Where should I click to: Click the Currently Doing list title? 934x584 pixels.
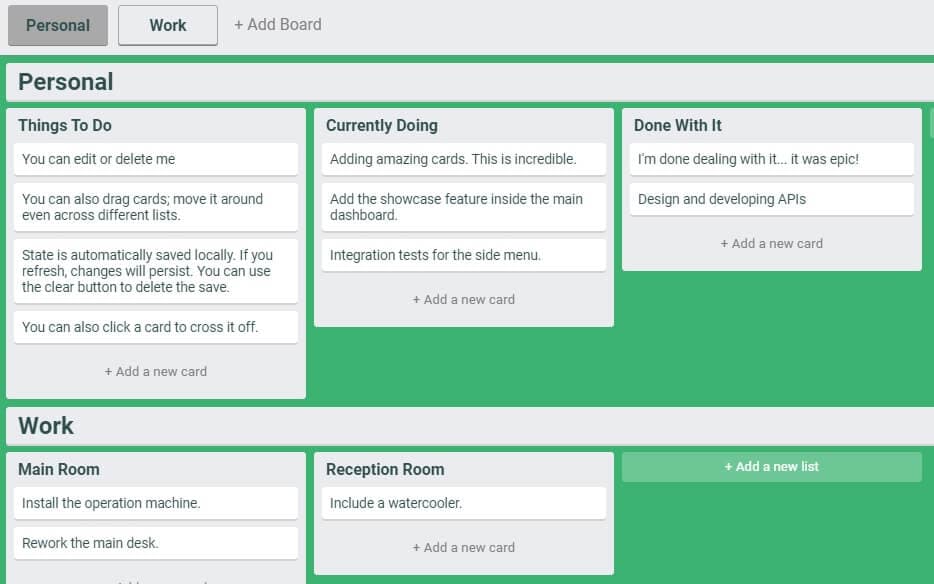[x=382, y=125]
